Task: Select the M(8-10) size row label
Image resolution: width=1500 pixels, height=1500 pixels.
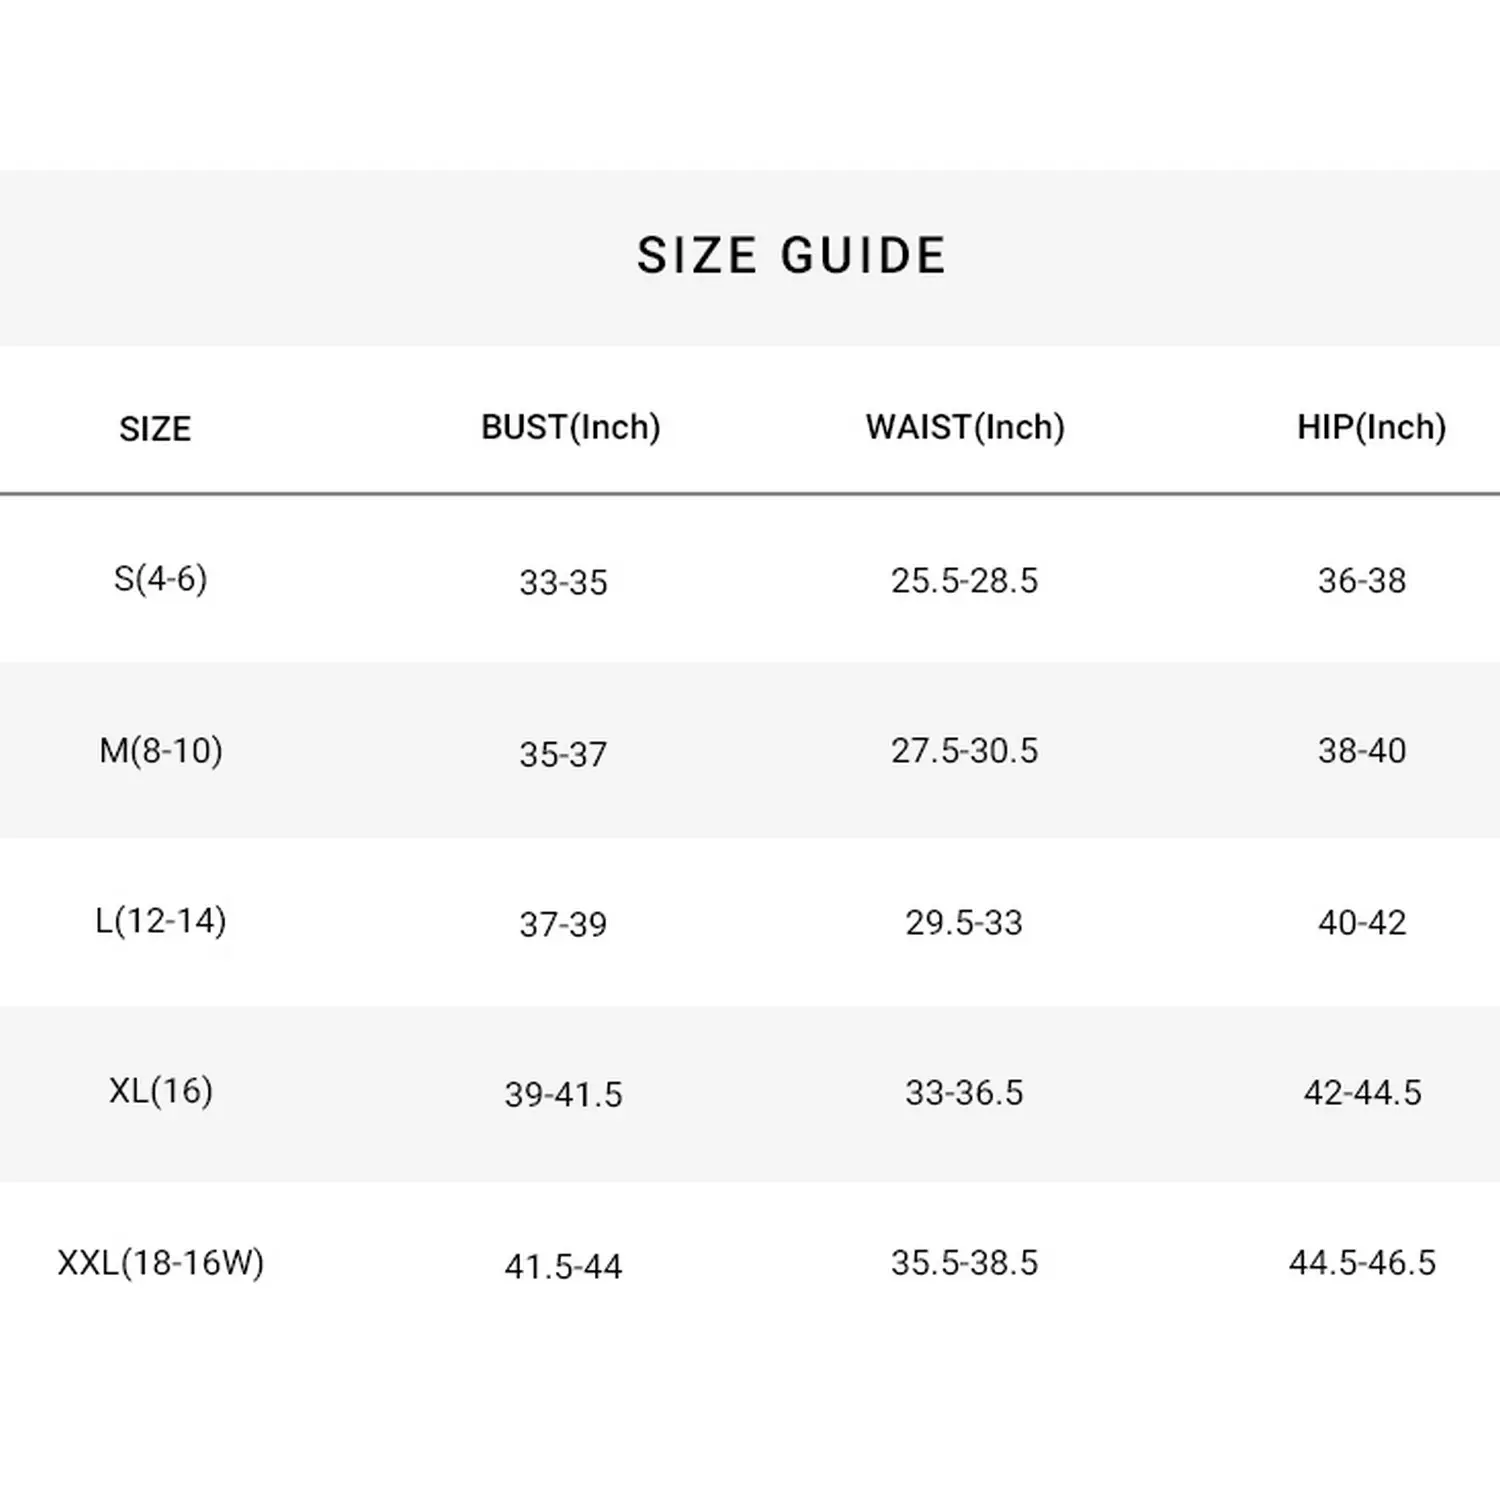Action: (x=160, y=751)
